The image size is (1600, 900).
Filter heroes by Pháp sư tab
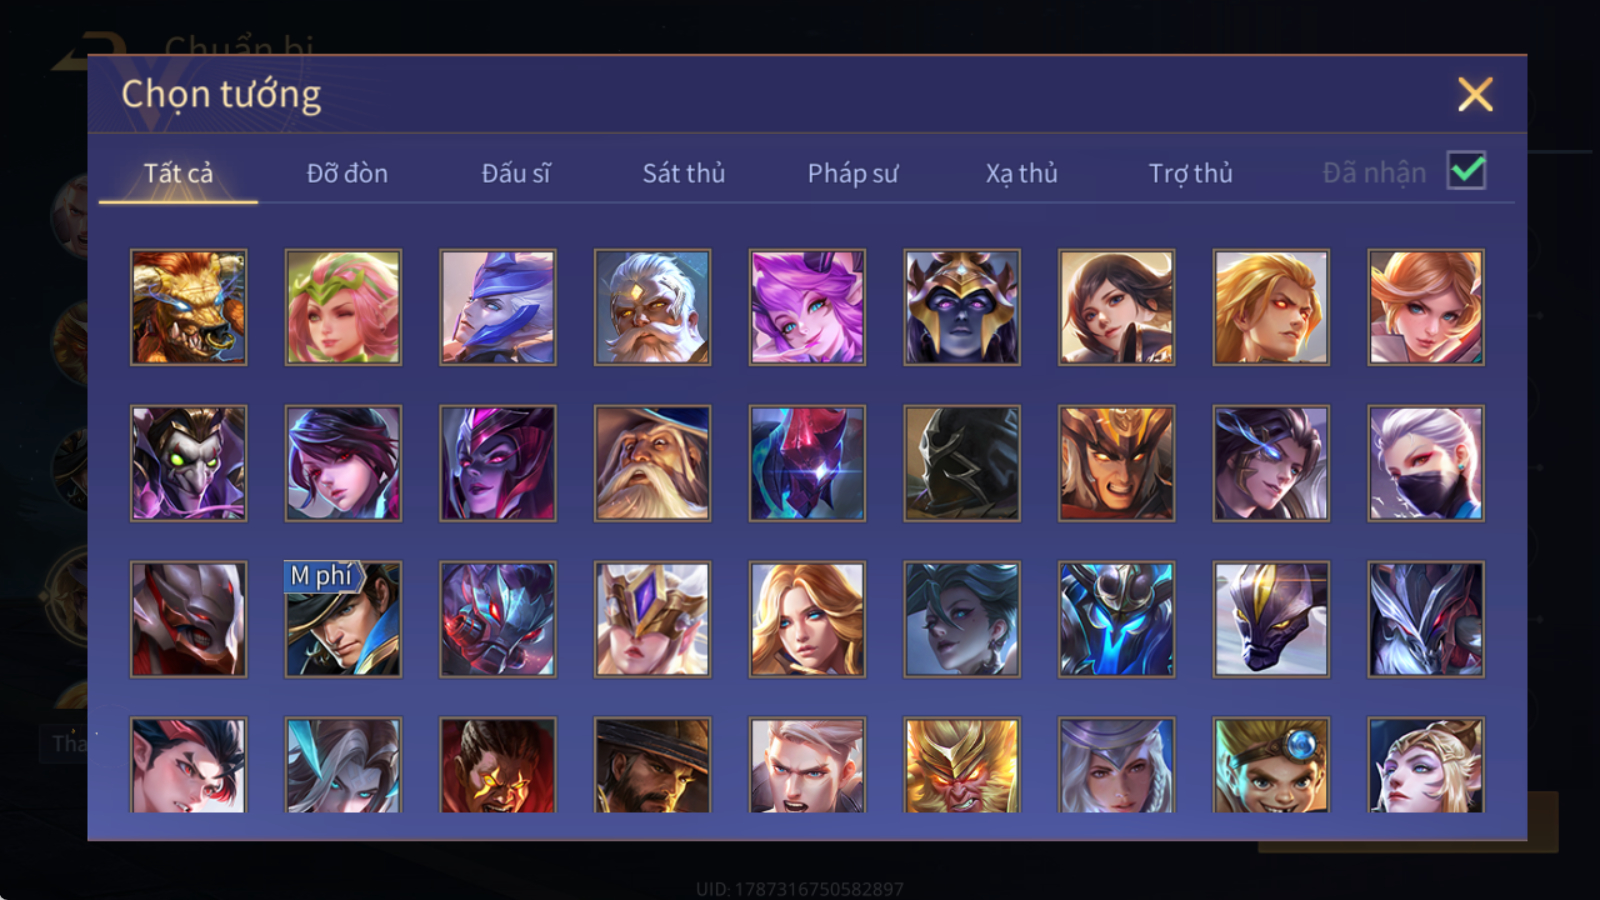(853, 173)
